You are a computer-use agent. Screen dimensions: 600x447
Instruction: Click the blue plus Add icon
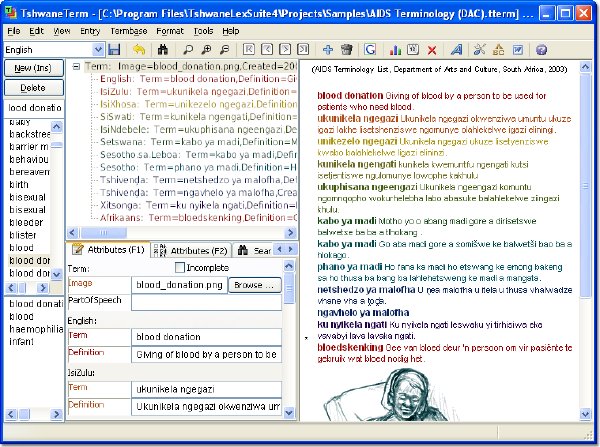328,50
